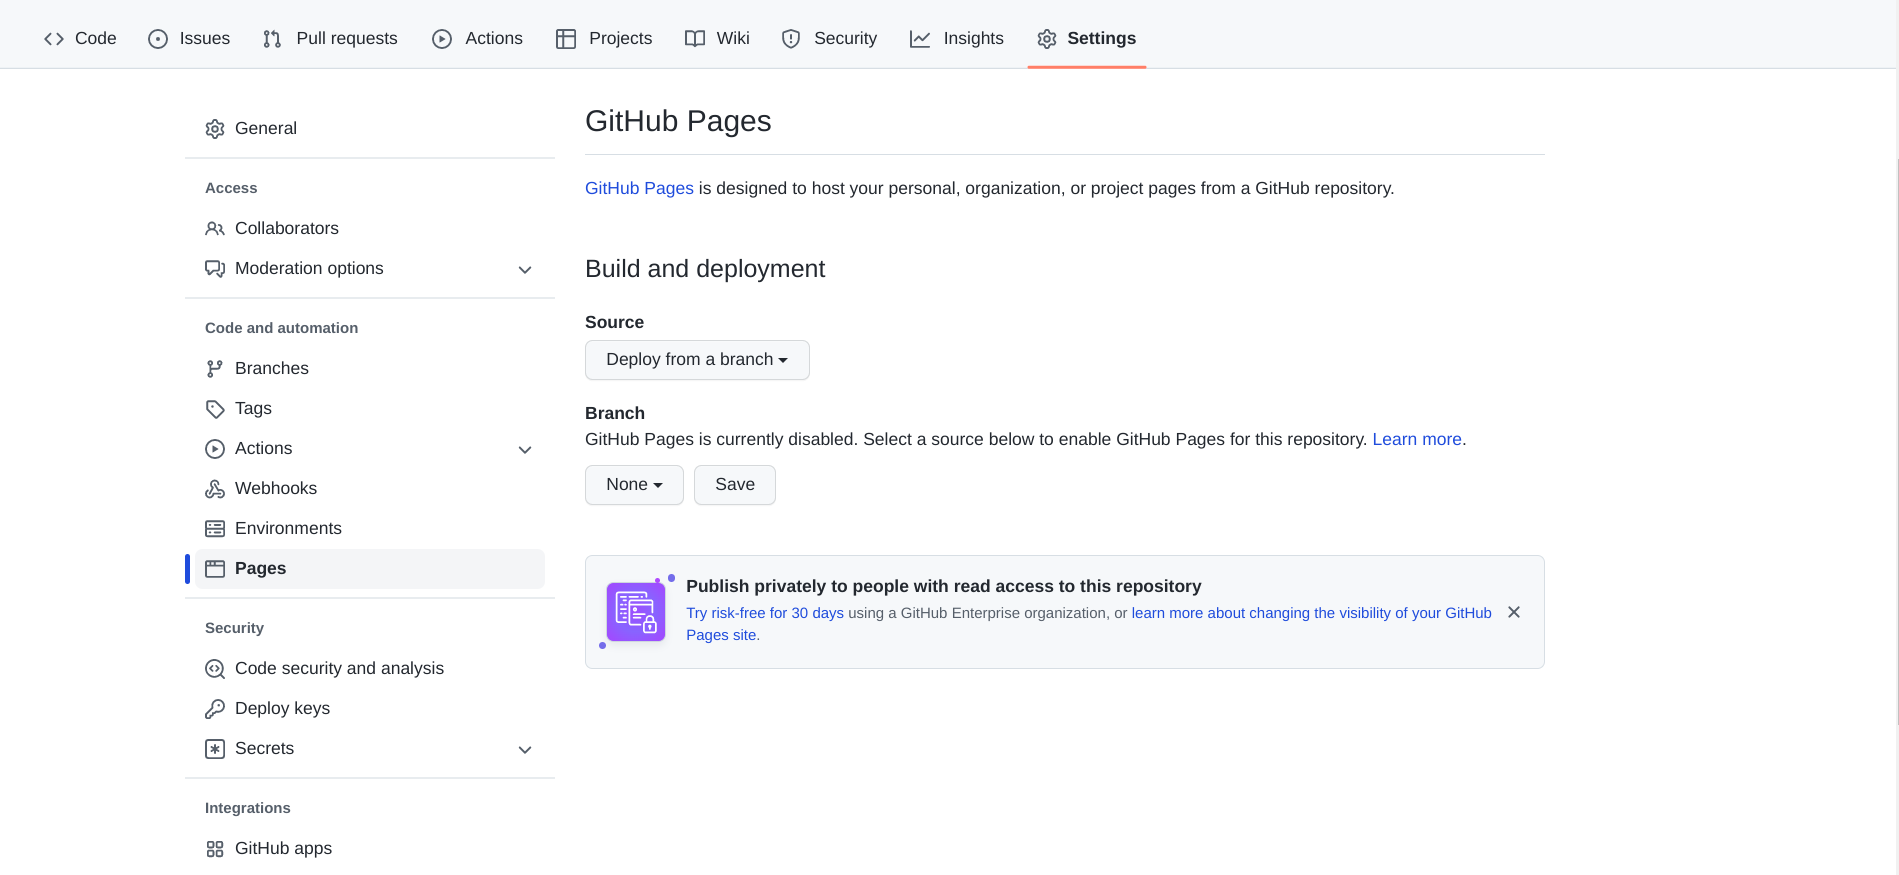Screen dimensions: 1899x875
Task: Click the Code security and analysis icon
Action: coord(215,669)
